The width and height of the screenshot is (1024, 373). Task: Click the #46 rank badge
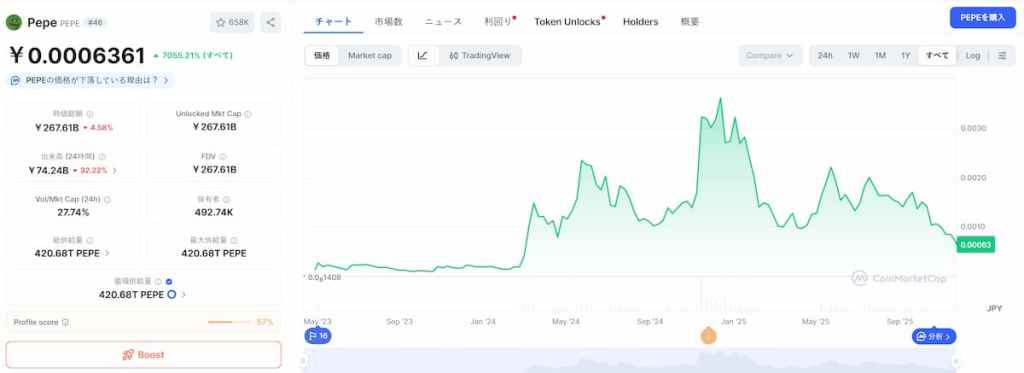click(x=95, y=22)
